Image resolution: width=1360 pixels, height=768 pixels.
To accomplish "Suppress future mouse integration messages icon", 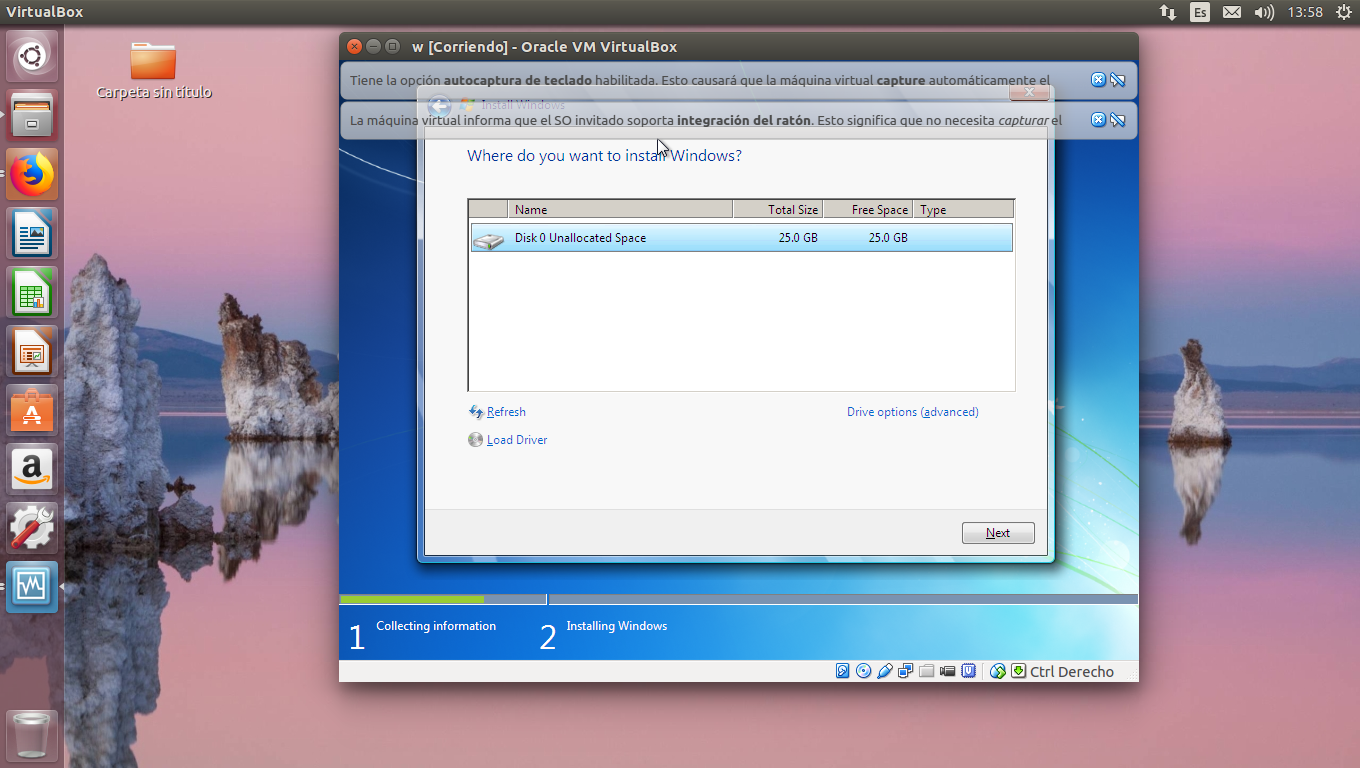I will pos(1118,120).
